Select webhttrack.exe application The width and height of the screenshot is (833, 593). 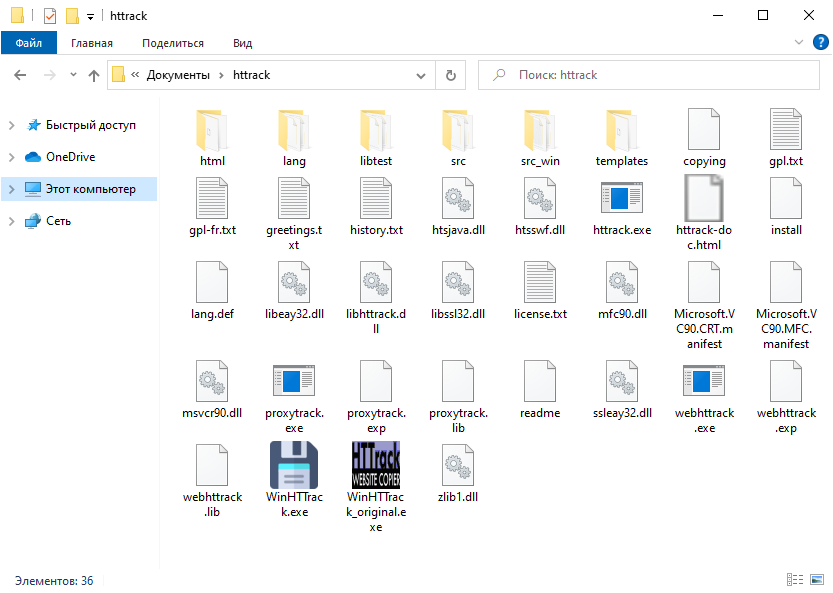(704, 397)
